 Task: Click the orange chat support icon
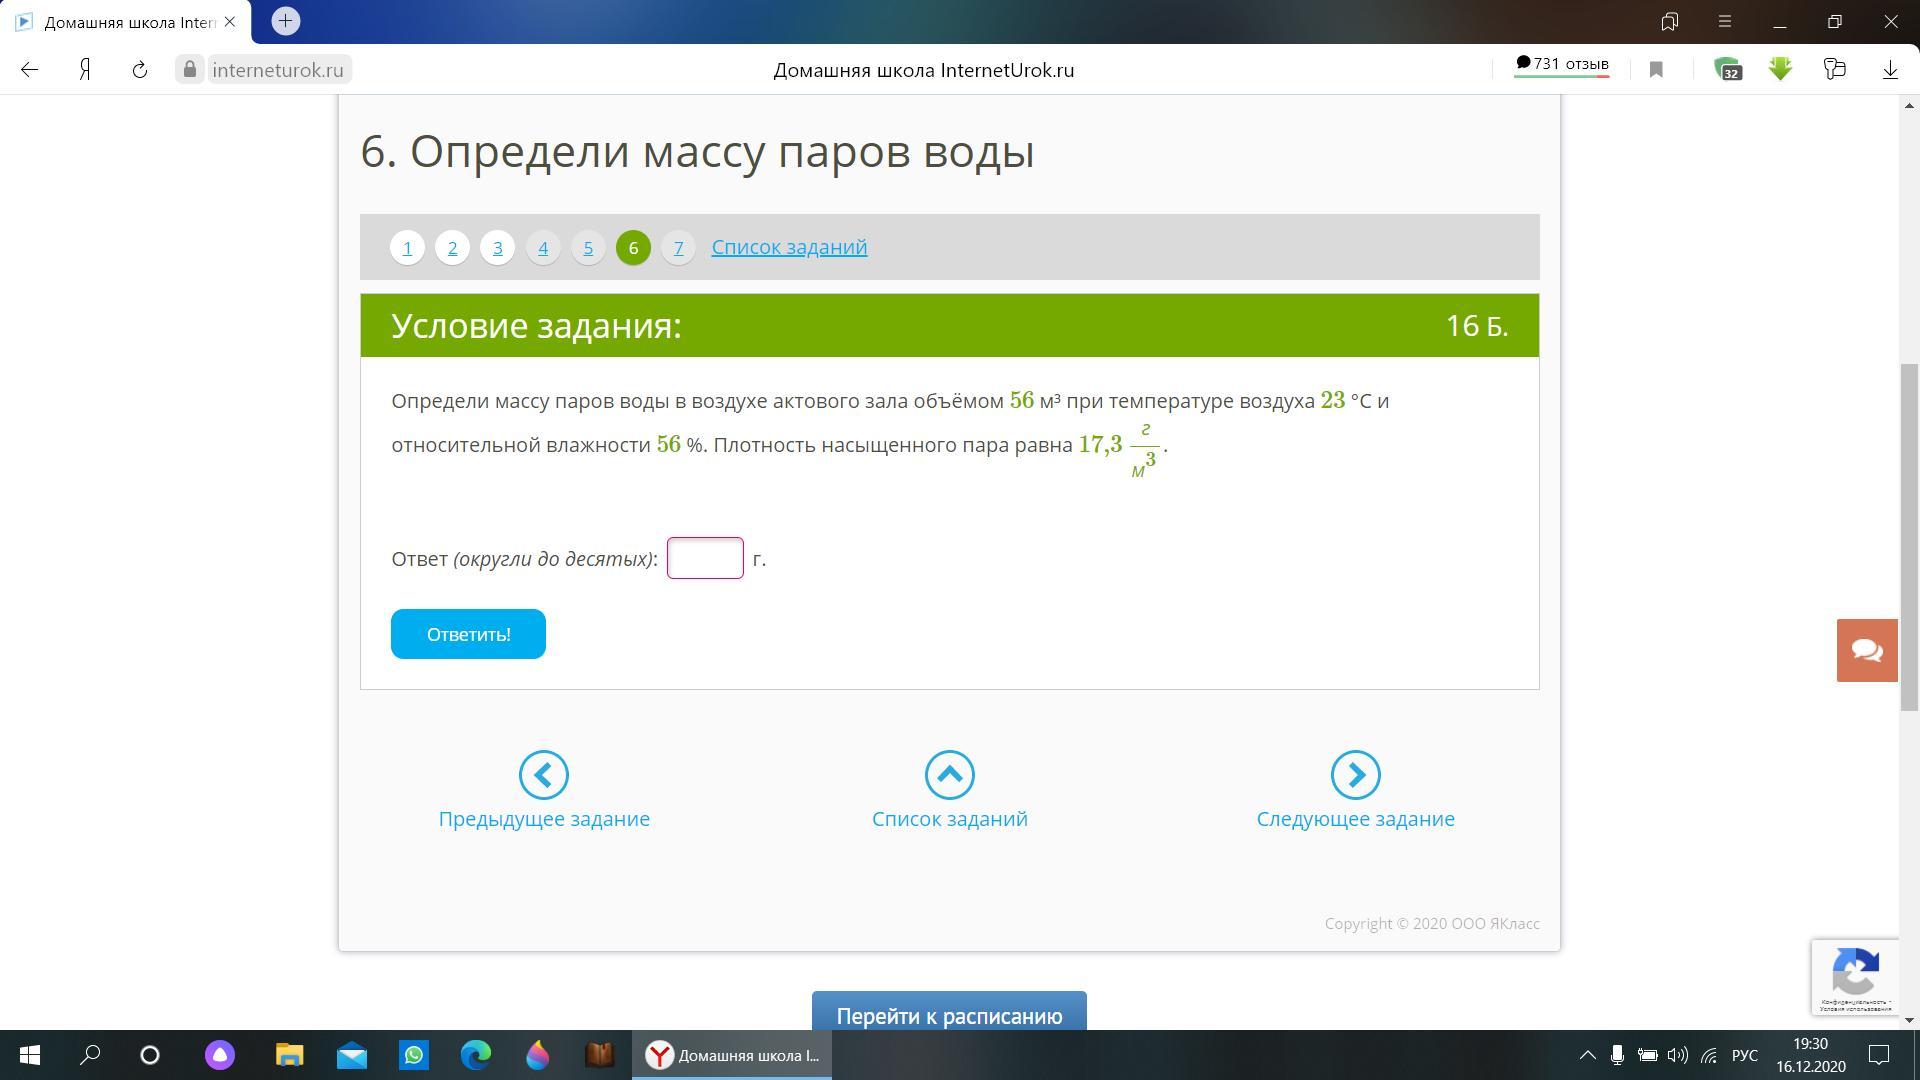click(x=1866, y=650)
